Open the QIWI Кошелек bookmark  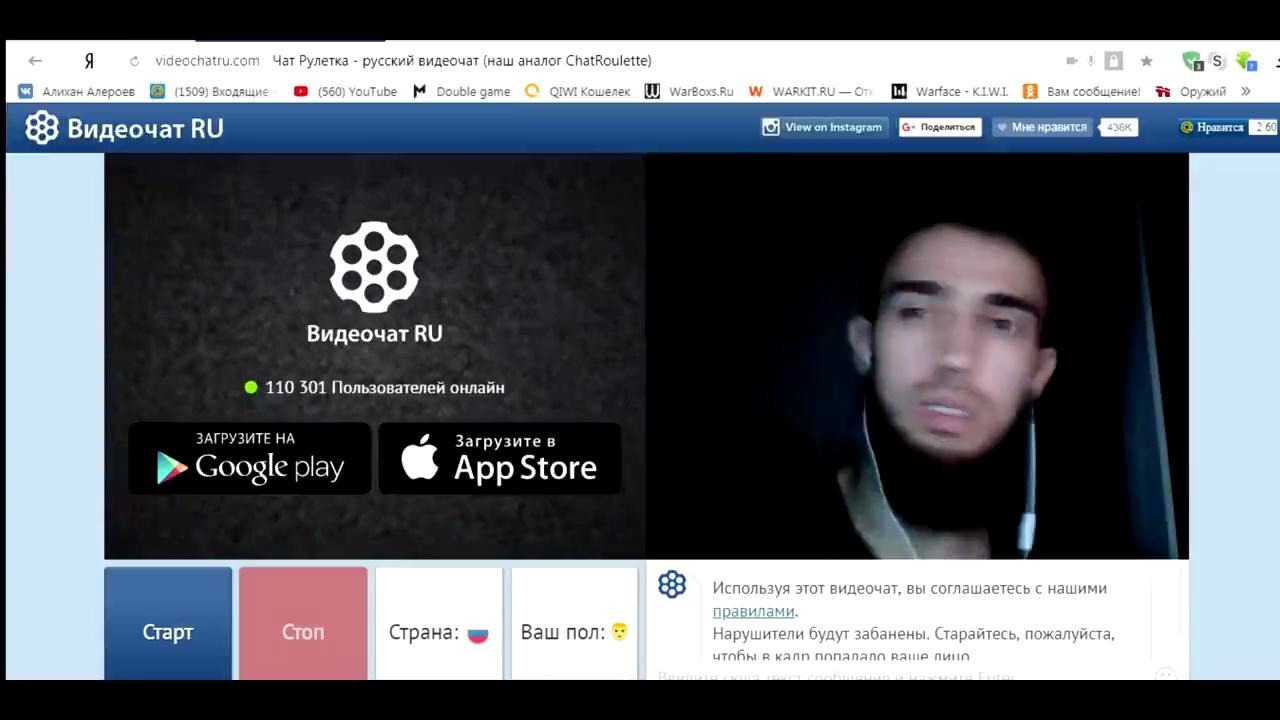pos(577,91)
